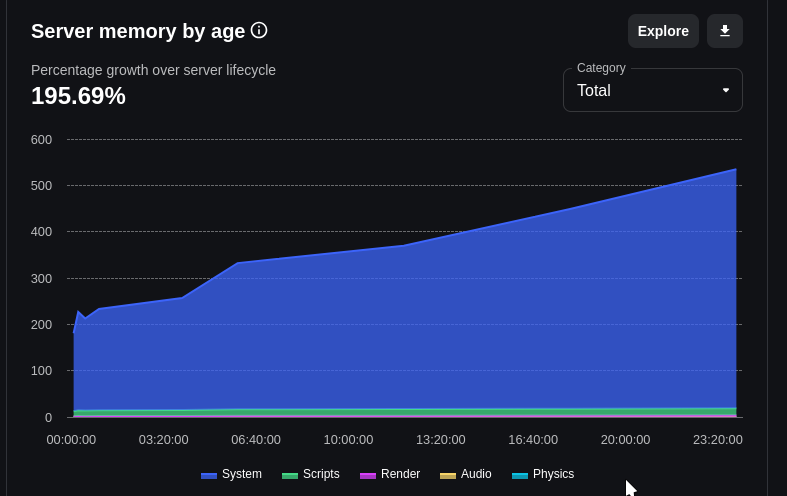
Task: Click the 'Server memory by age' title
Action: tap(138, 31)
